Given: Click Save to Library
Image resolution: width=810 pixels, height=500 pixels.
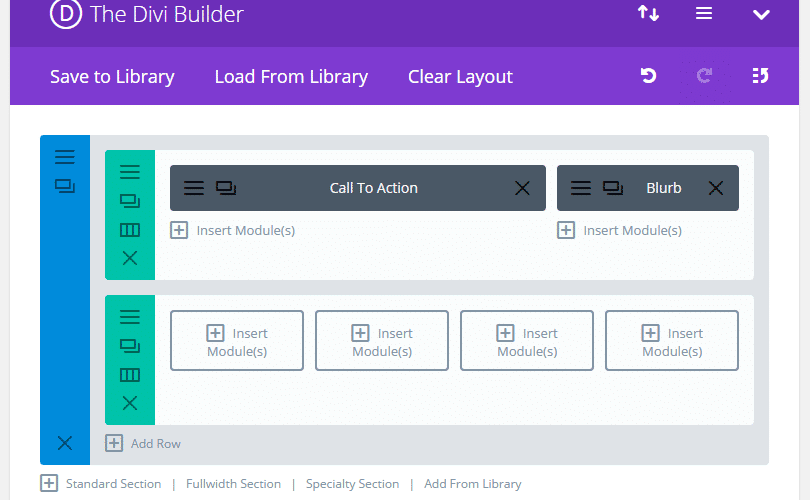Looking at the screenshot, I should pos(112,76).
